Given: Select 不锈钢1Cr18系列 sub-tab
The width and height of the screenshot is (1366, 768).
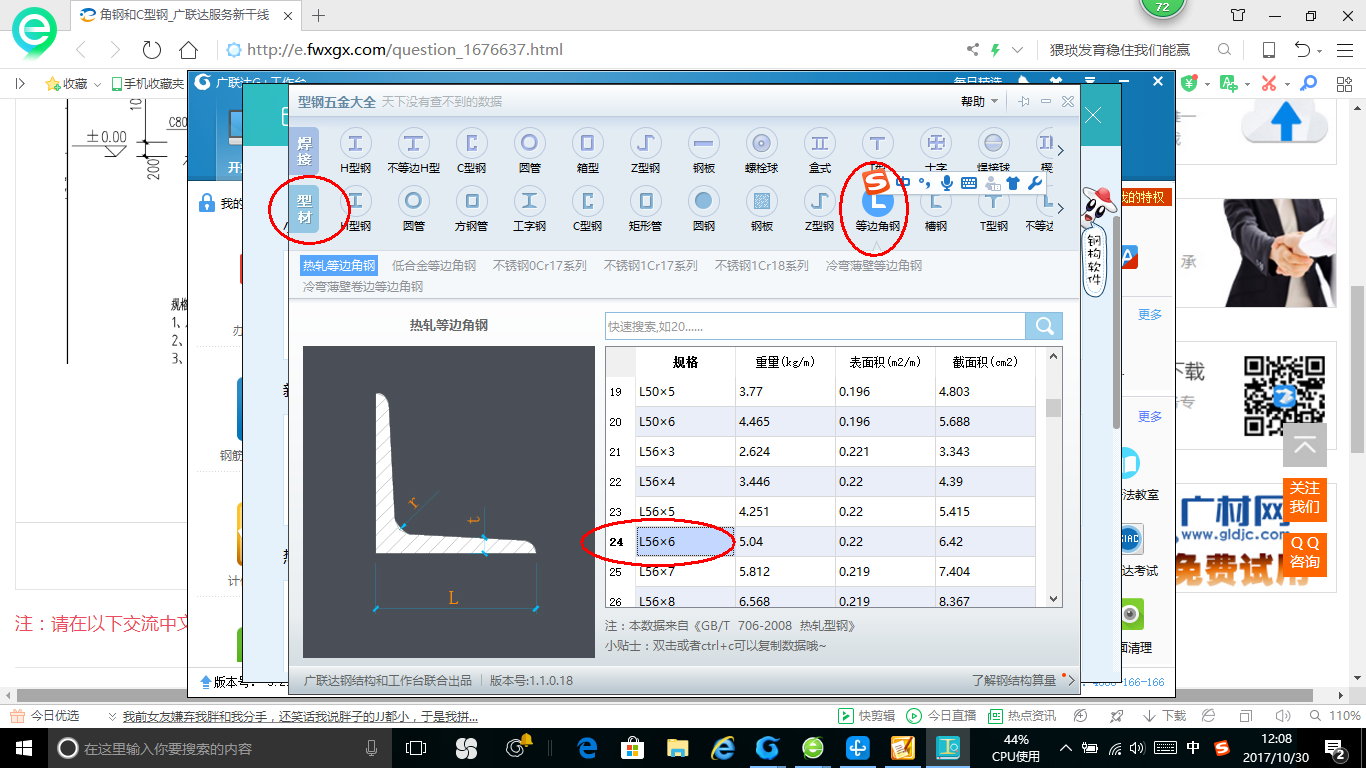Looking at the screenshot, I should click(x=761, y=266).
